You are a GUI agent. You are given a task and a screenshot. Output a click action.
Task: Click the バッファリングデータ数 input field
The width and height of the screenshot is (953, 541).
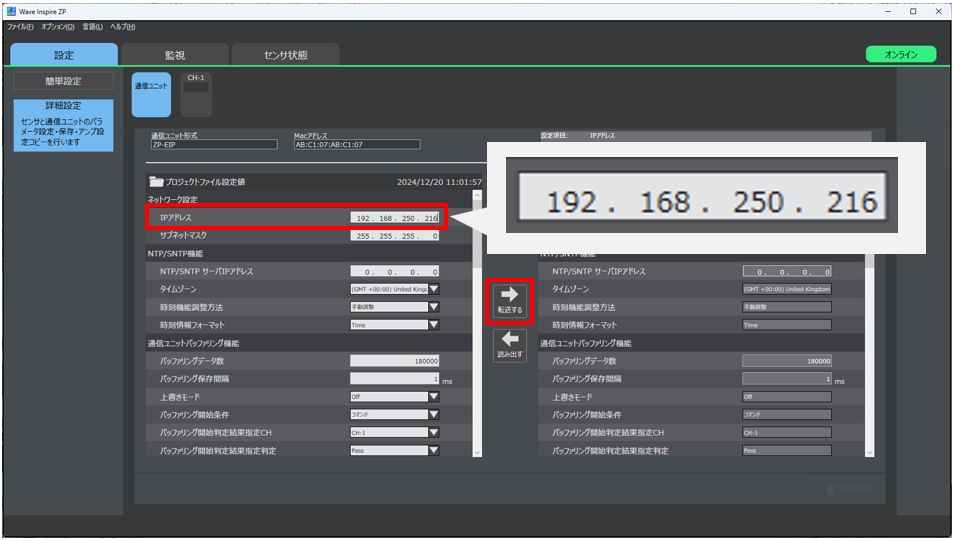point(395,361)
